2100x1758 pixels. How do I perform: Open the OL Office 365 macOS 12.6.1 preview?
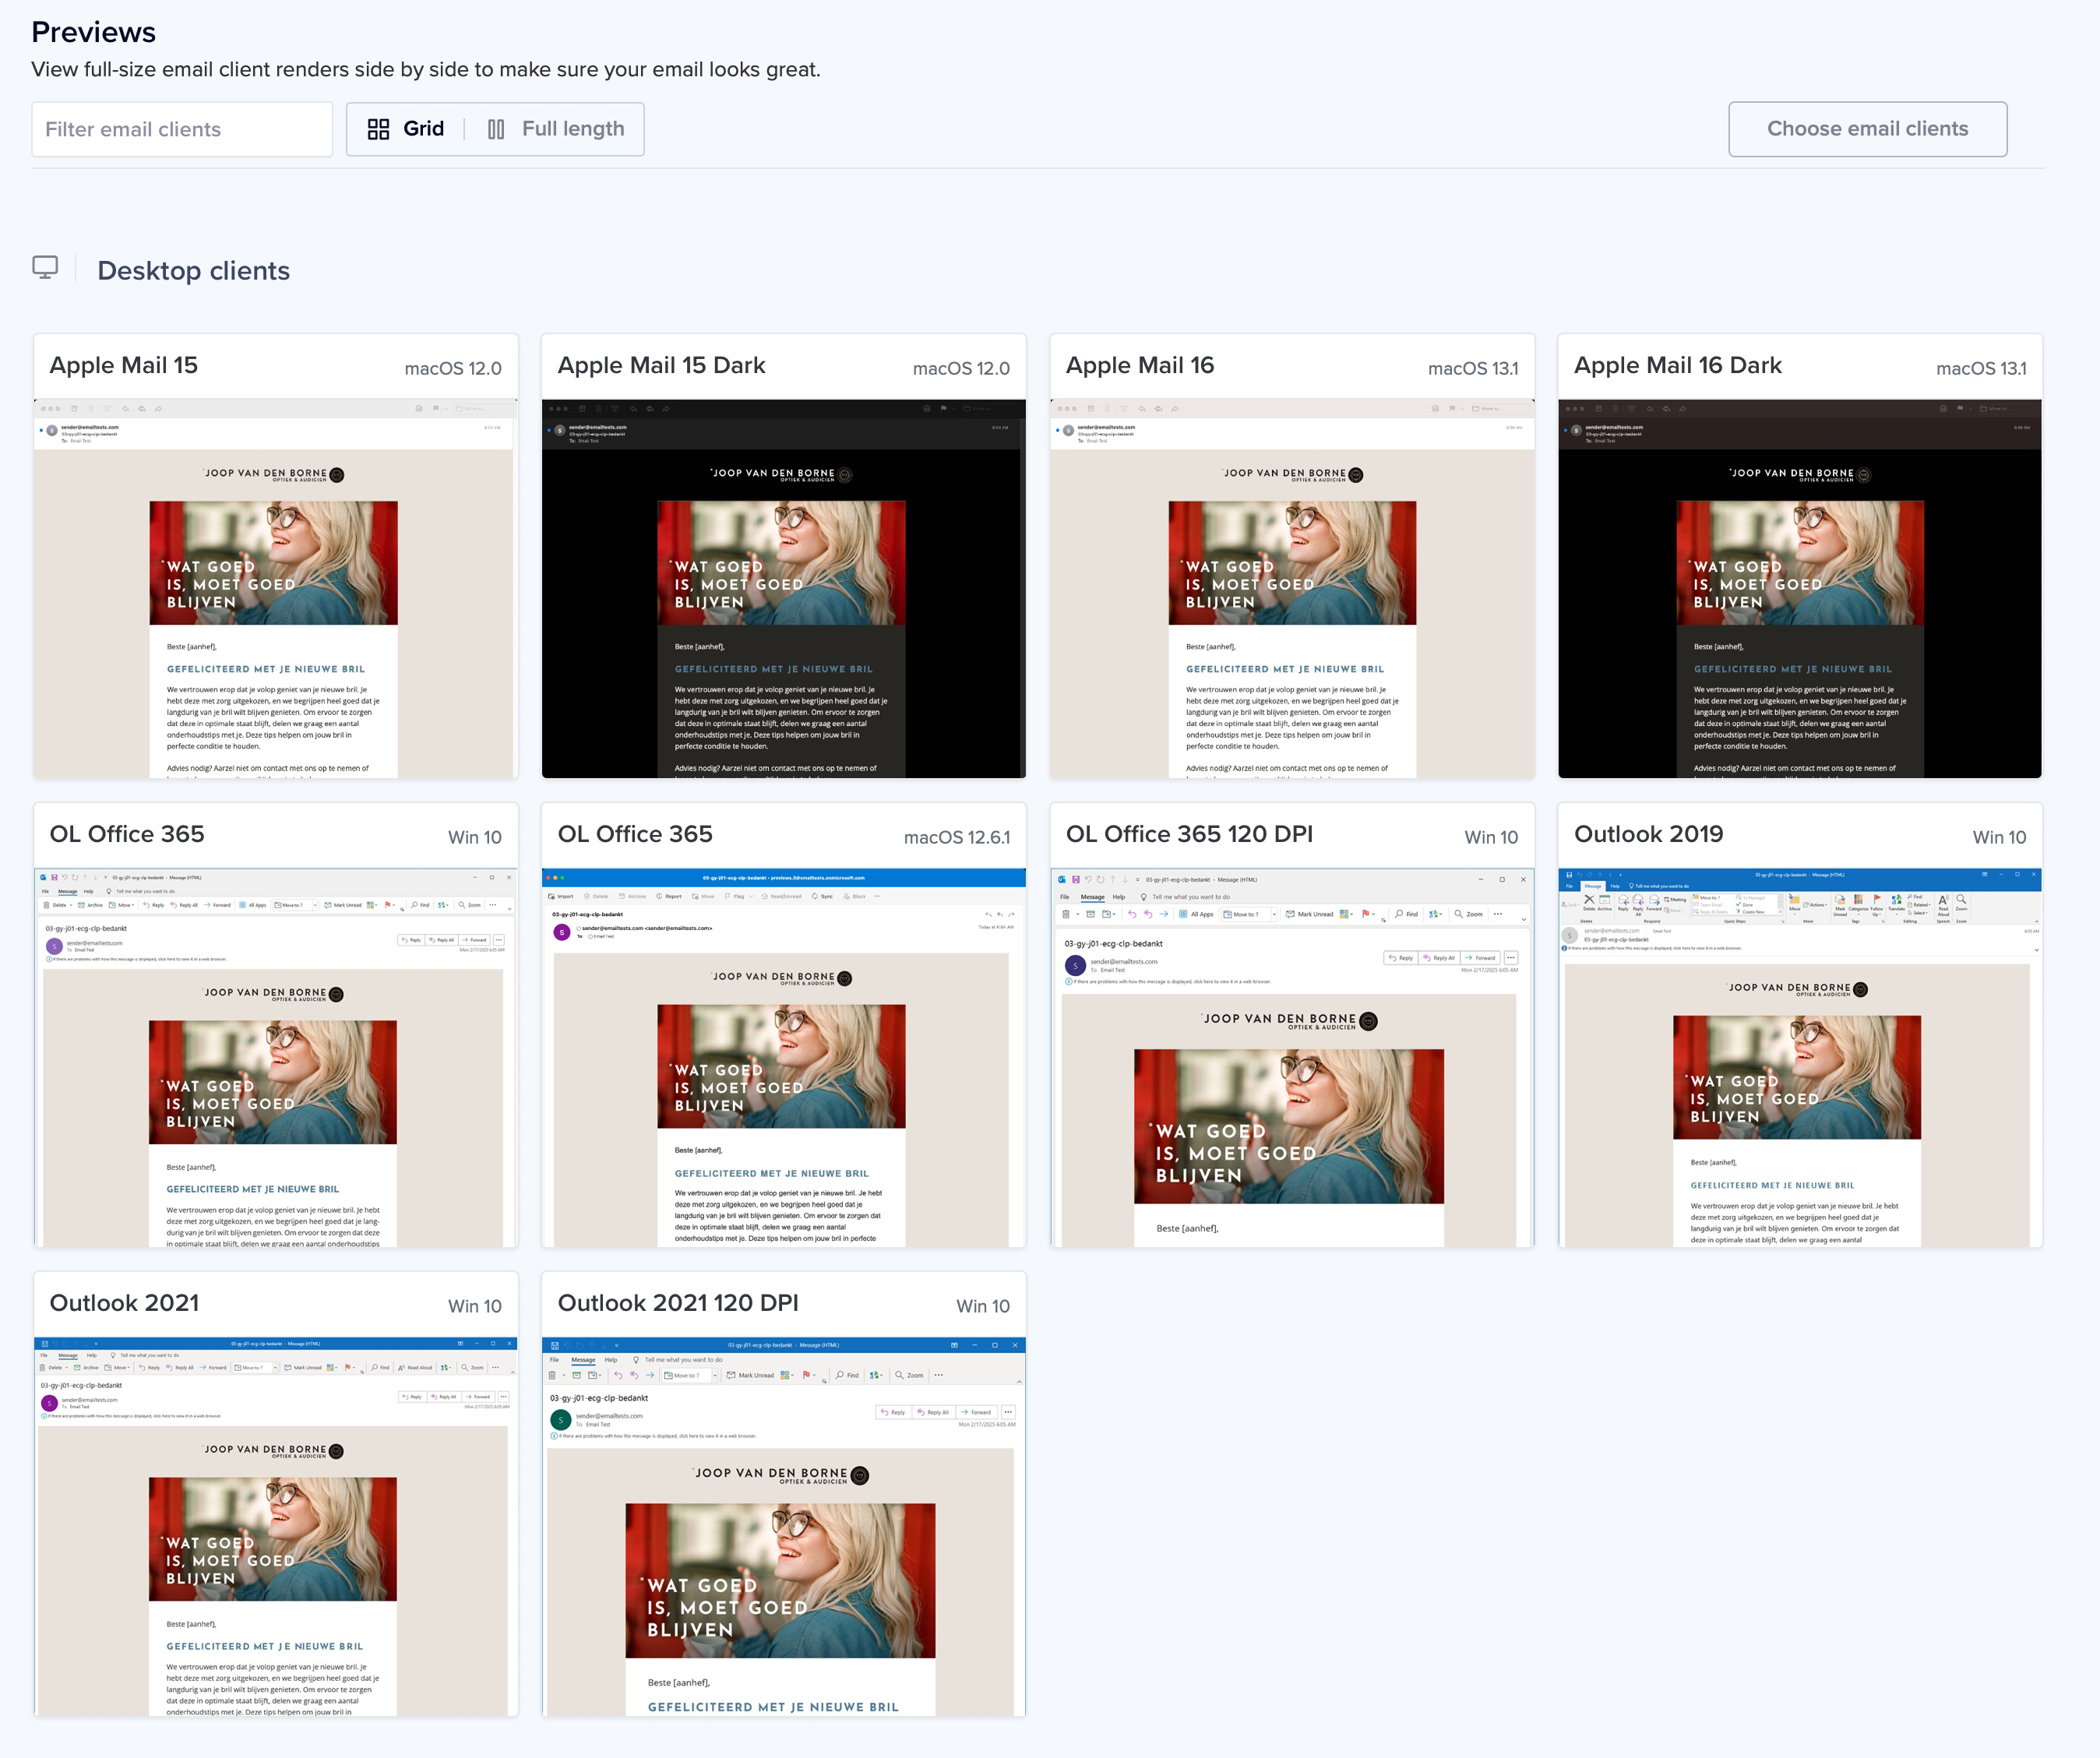coord(784,1058)
